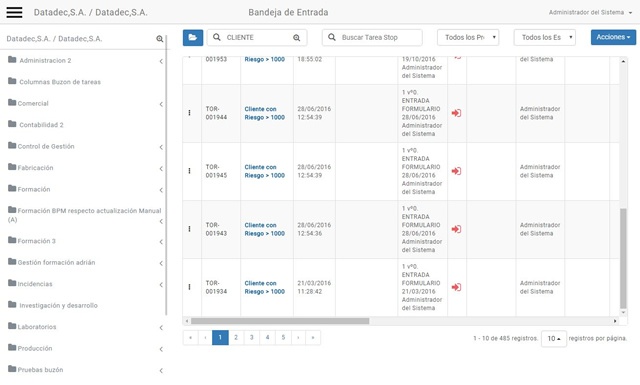Viewport: 640px width, 385px height.
Task: Focus the Buscar Tarea Stop field
Action: pos(372,38)
